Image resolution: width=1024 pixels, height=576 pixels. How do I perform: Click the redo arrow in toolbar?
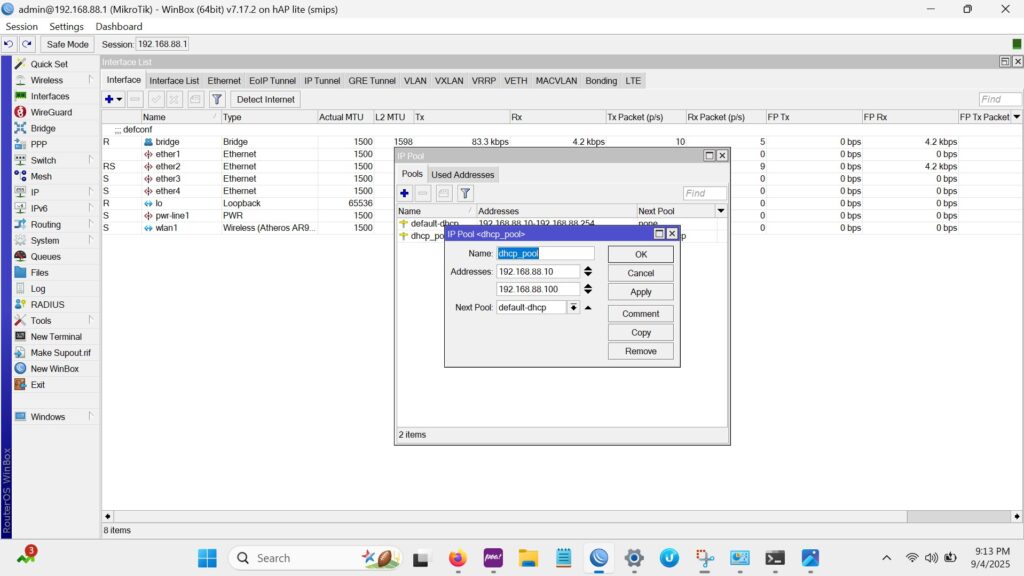click(27, 44)
